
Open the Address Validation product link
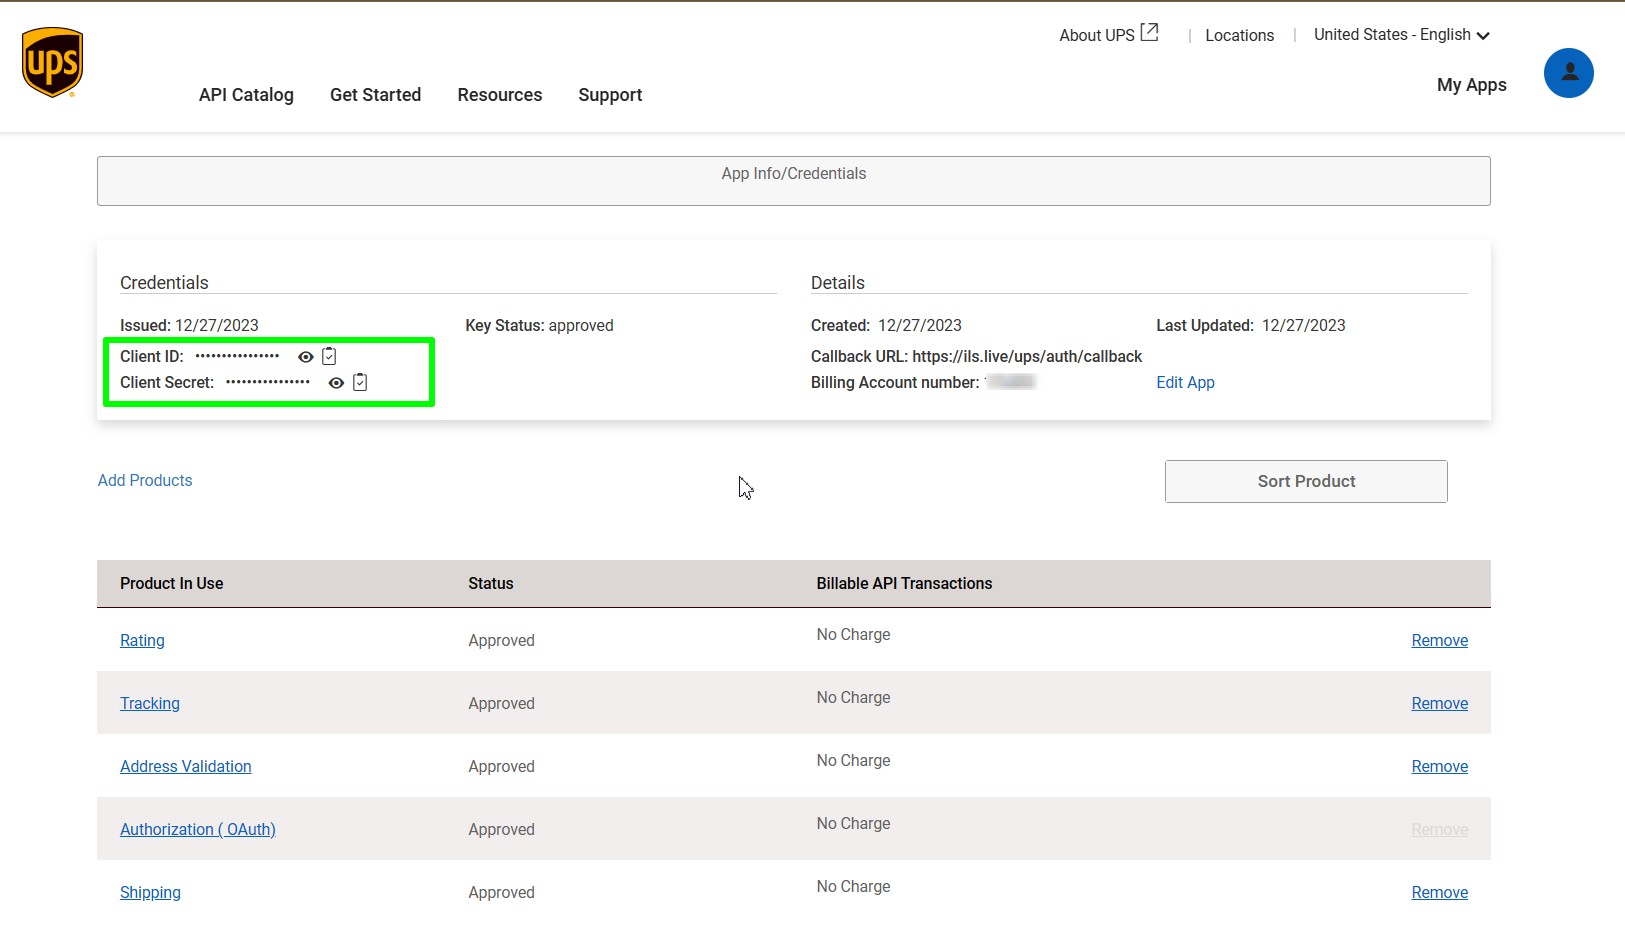(x=185, y=766)
